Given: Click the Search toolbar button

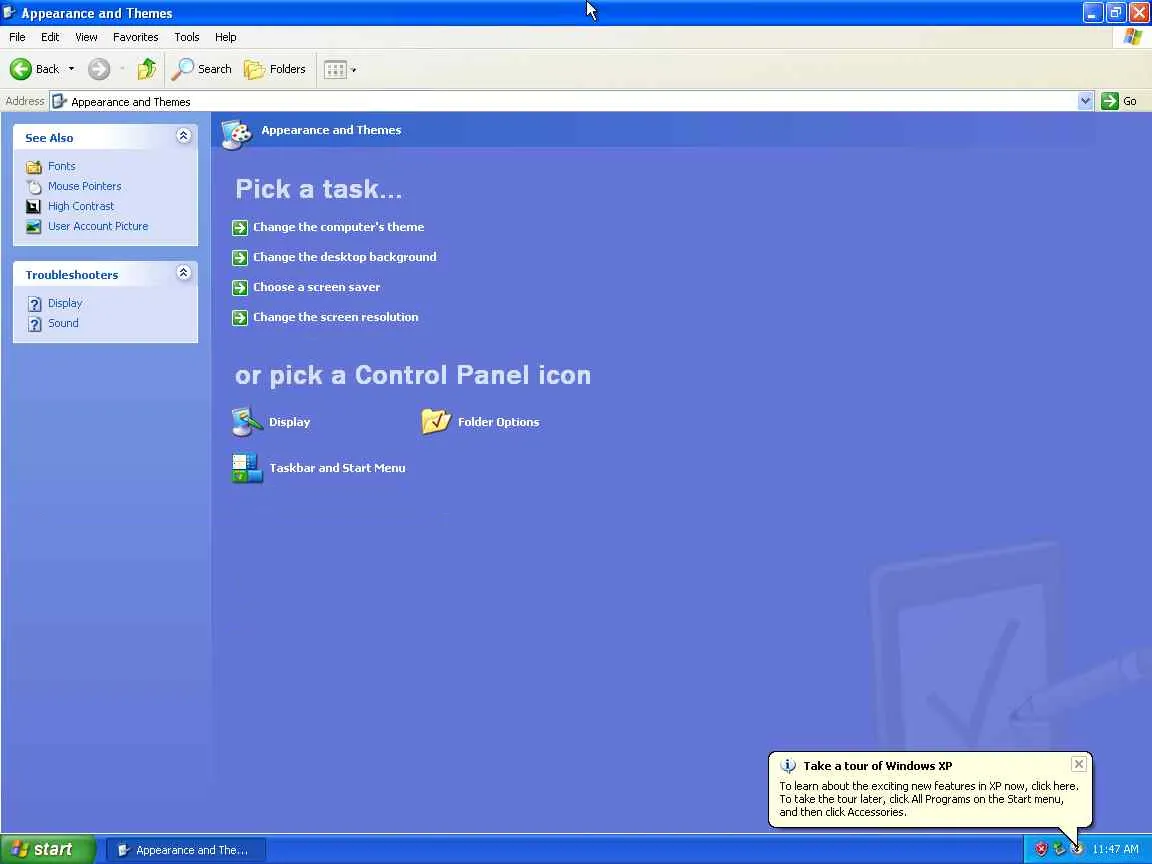Looking at the screenshot, I should coord(201,69).
